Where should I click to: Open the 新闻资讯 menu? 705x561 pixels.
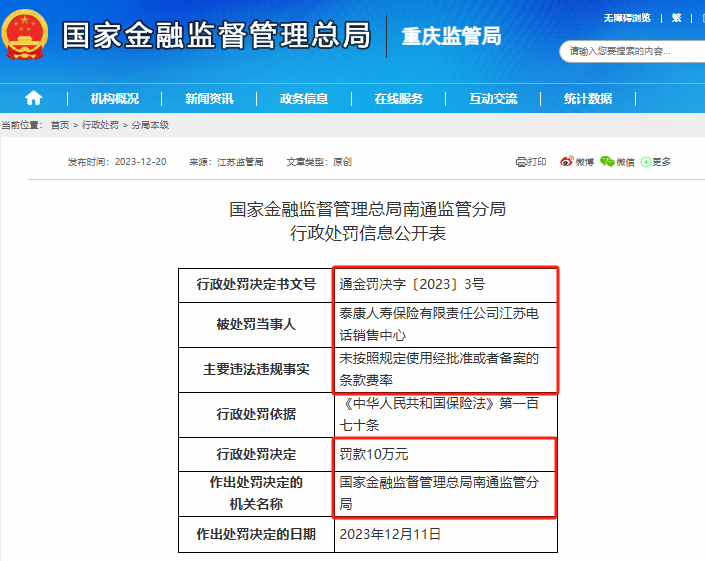coord(209,98)
